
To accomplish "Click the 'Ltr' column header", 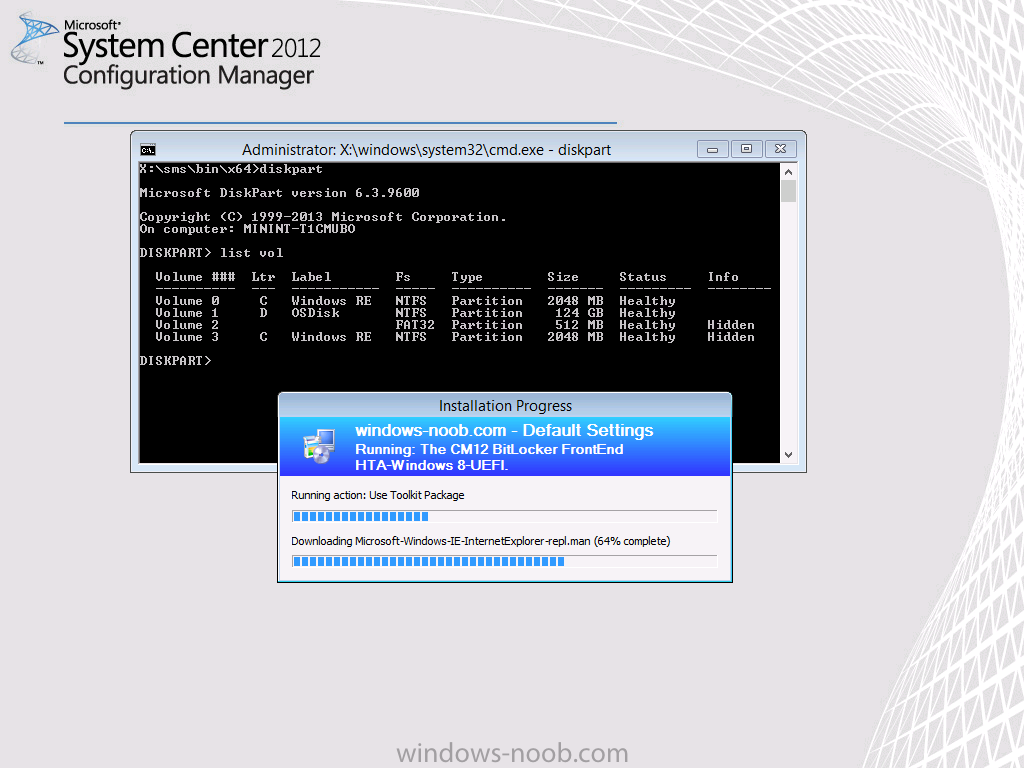I will [x=263, y=277].
